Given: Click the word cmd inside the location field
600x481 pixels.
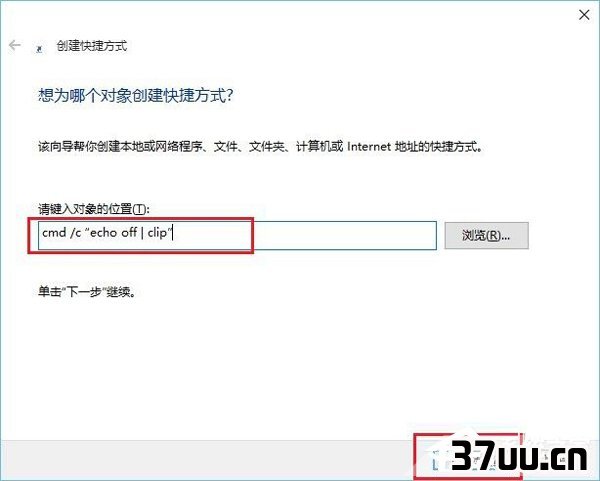Looking at the screenshot, I should tap(54, 232).
